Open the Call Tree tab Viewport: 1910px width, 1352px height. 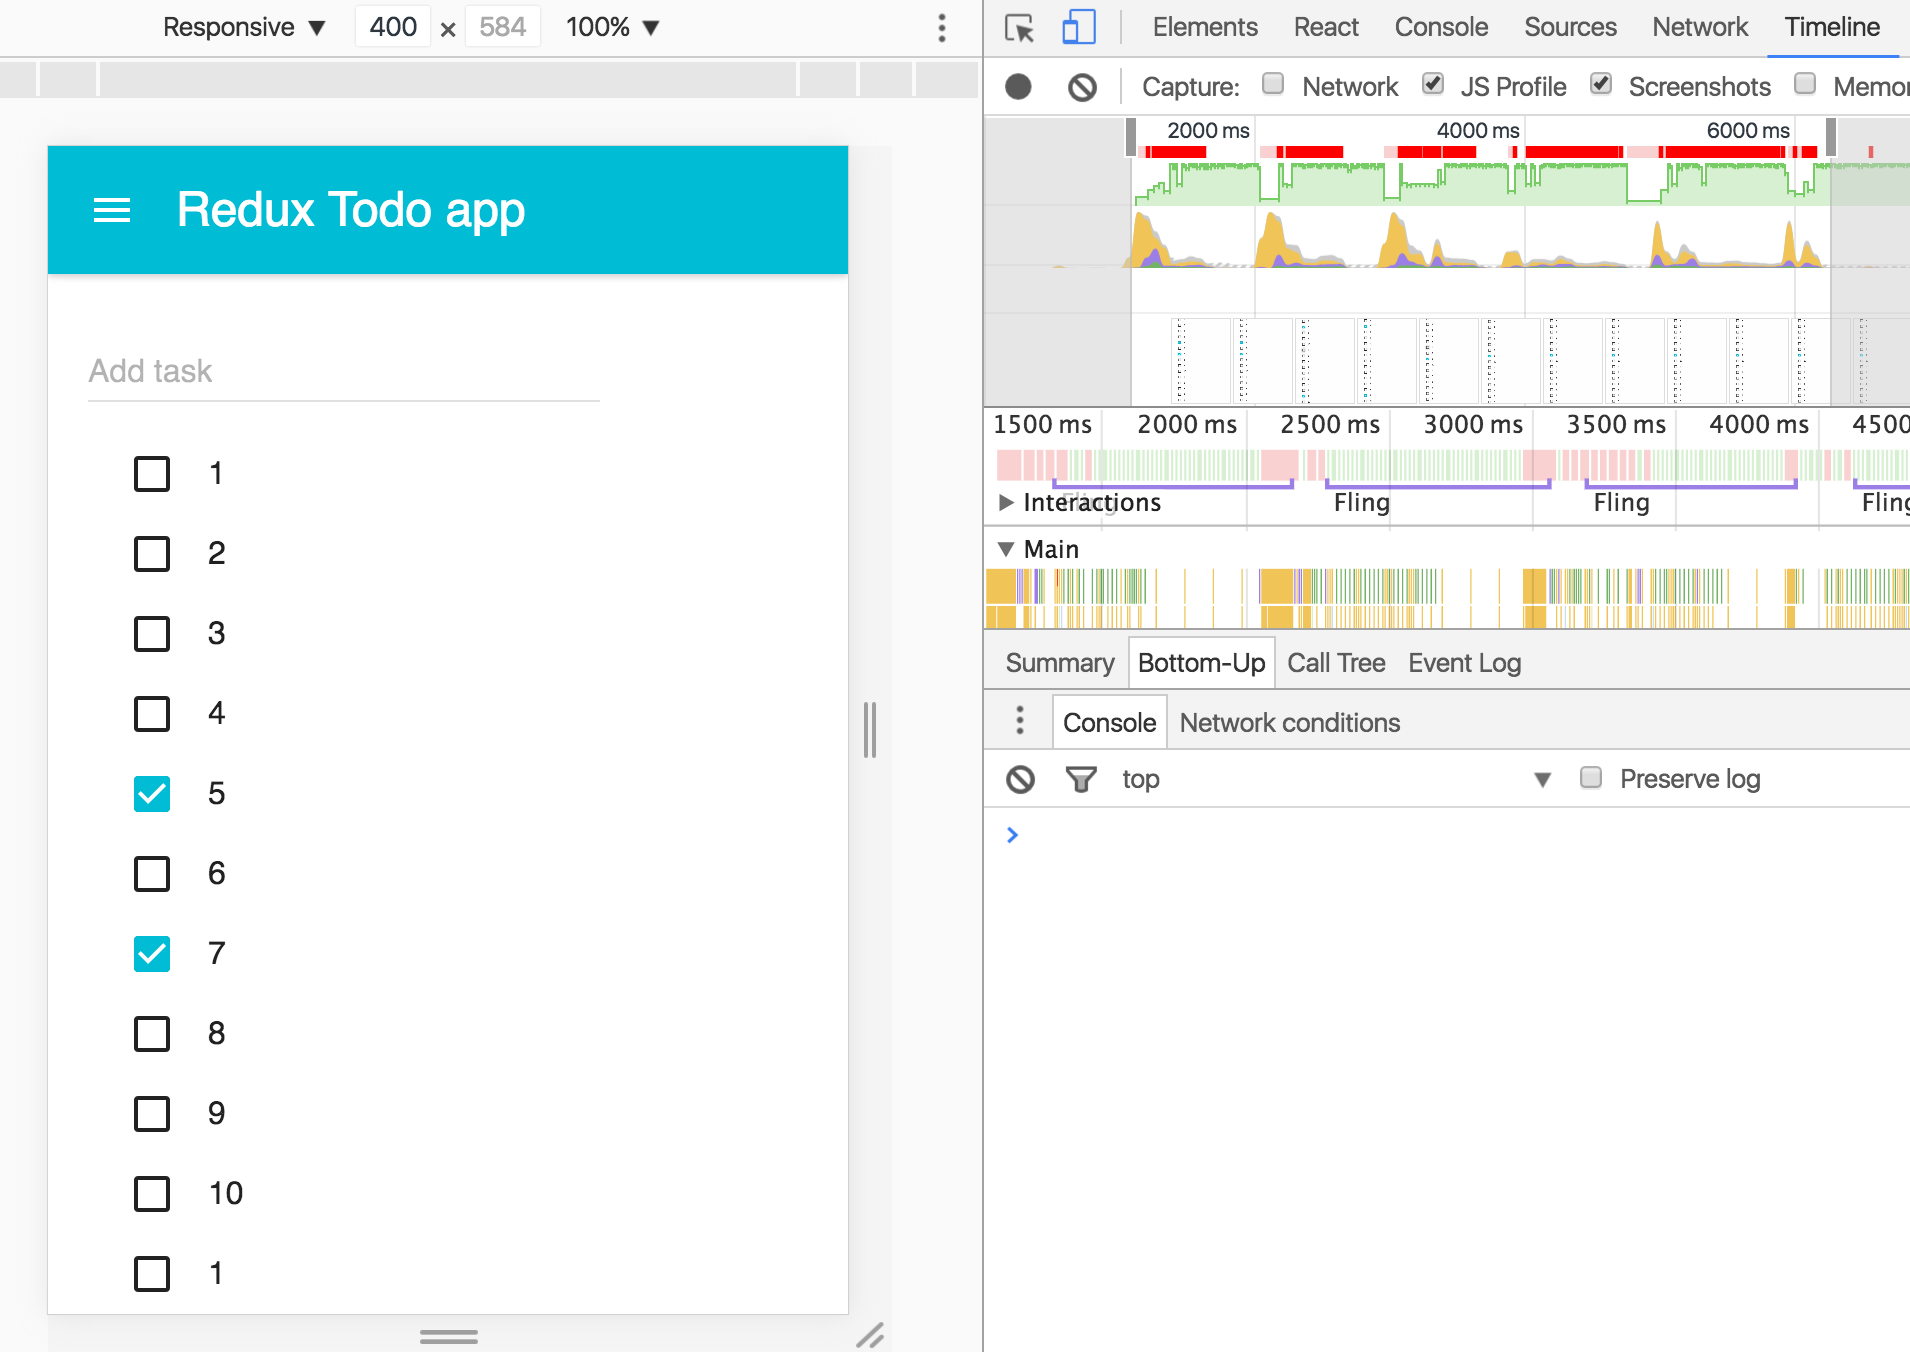1336,663
